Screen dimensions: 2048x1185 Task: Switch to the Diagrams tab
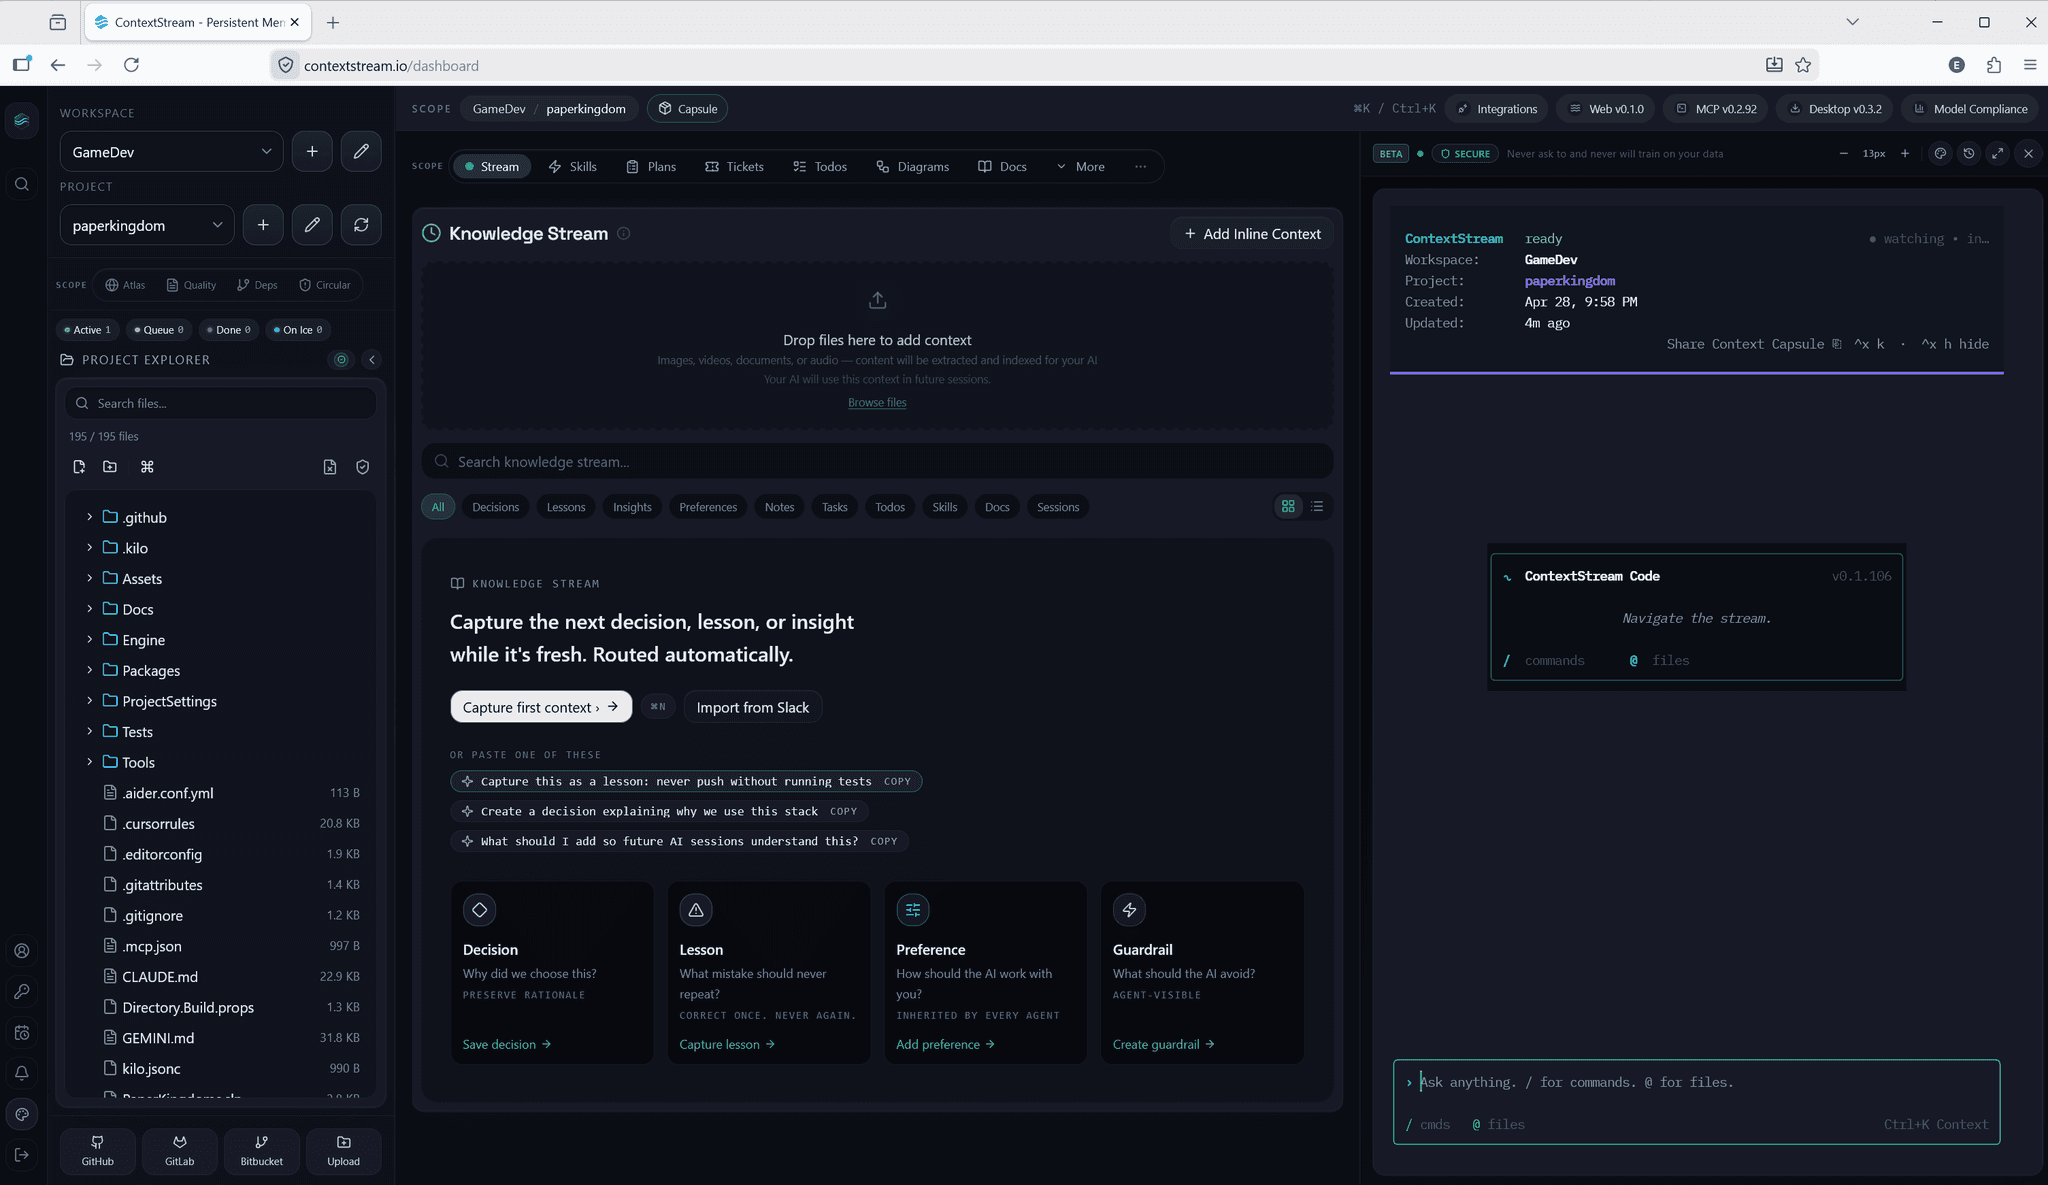tap(912, 166)
